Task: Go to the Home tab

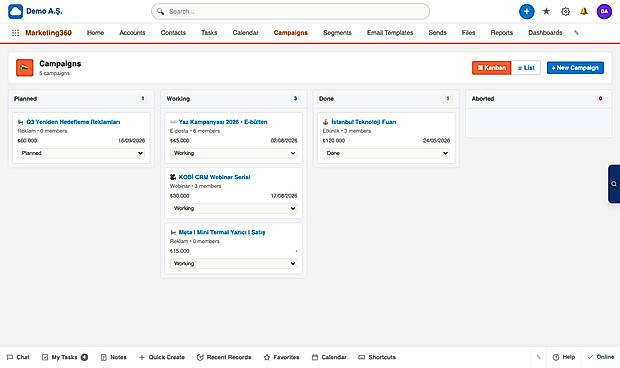Action: pyautogui.click(x=95, y=33)
